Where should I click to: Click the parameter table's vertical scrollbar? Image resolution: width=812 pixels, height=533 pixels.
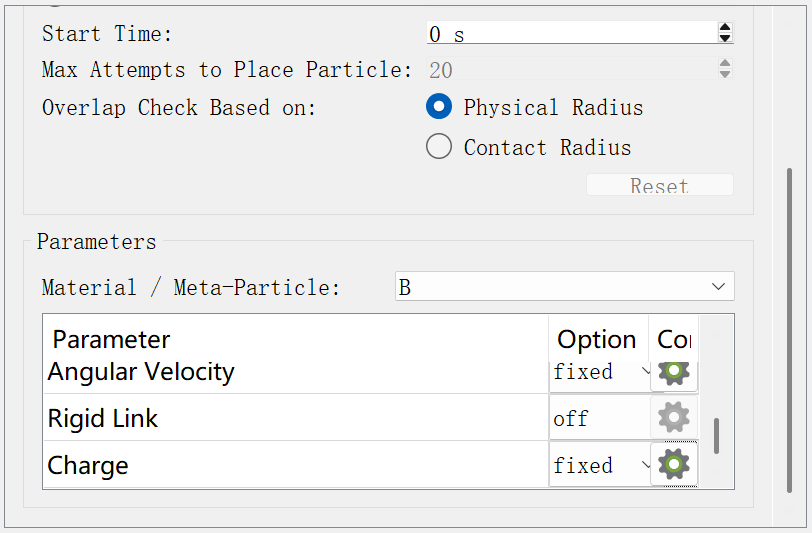[x=716, y=436]
